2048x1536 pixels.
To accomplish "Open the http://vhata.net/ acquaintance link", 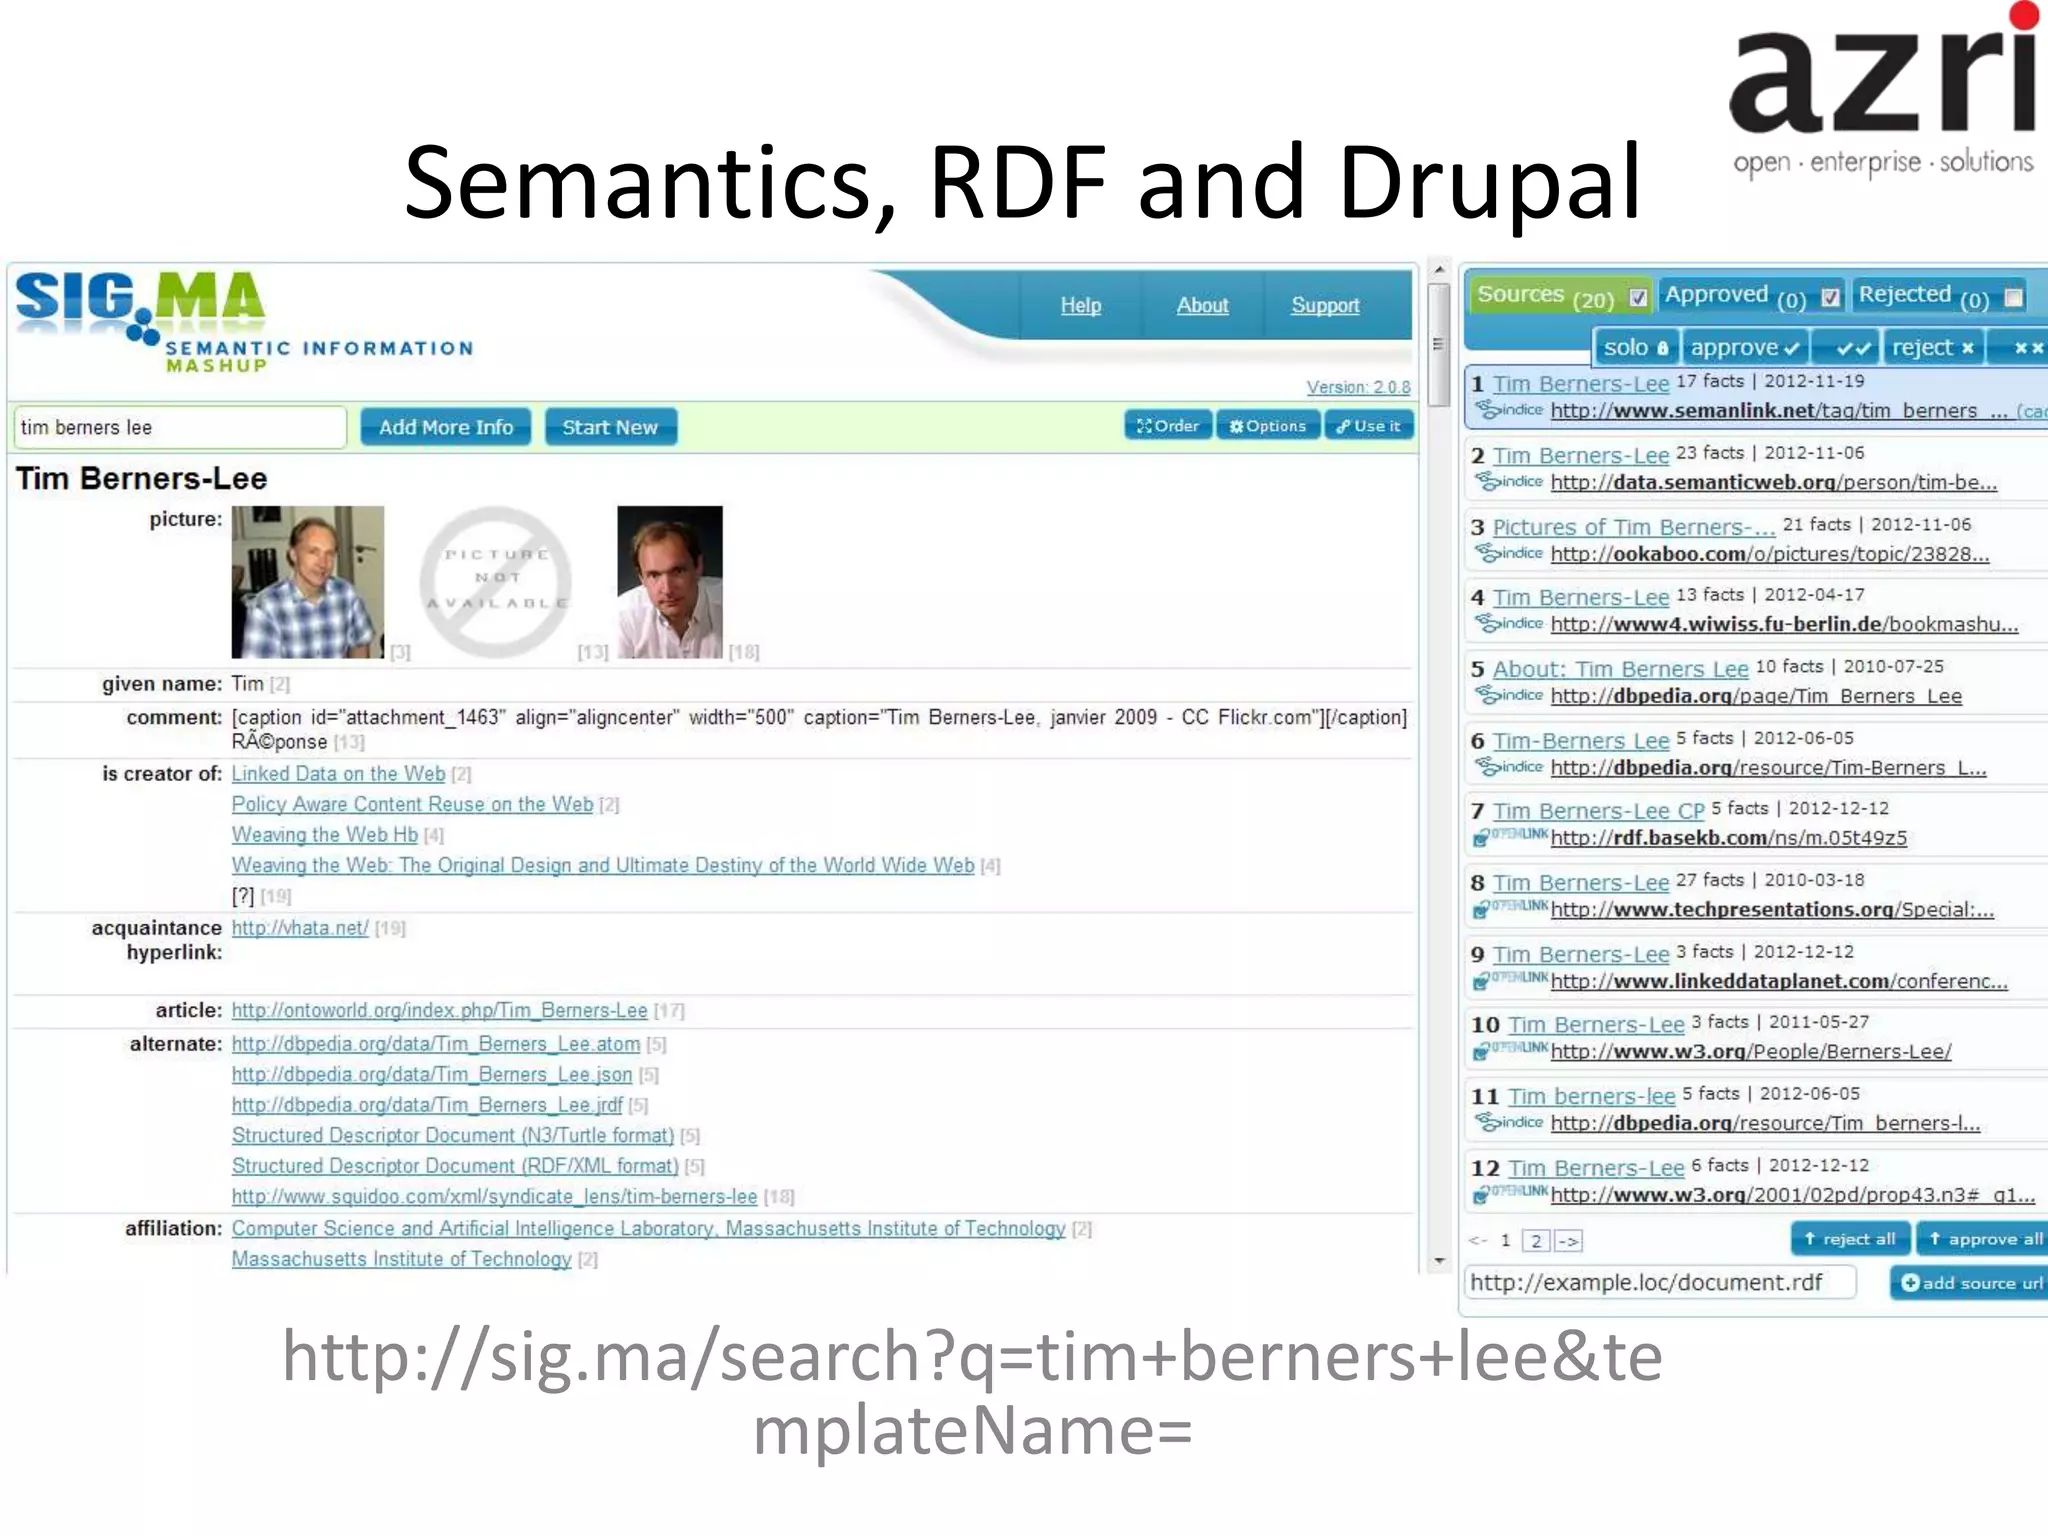I will point(300,928).
